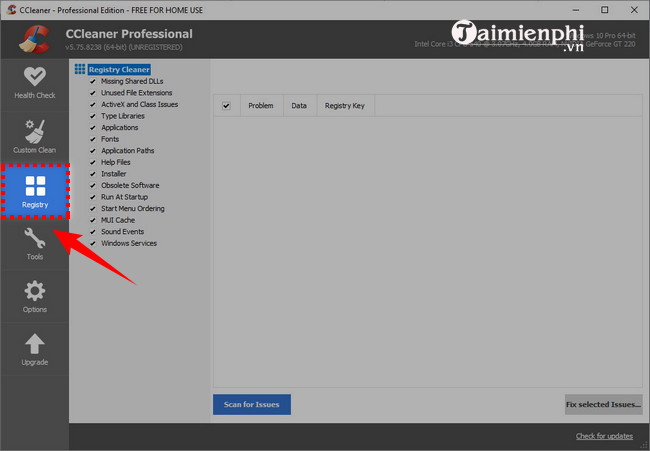This screenshot has height=451, width=650.
Task: Toggle the select-all checkbox in results header
Action: pos(226,106)
